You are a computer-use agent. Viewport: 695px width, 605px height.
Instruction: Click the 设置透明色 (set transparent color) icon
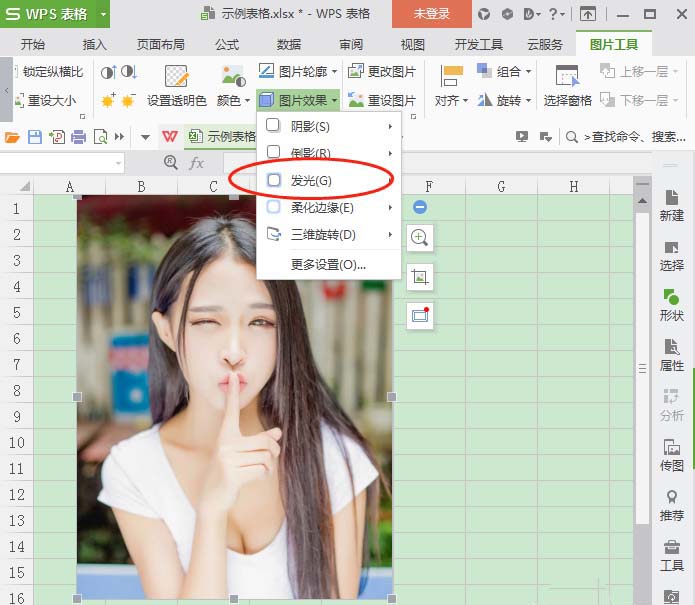pos(177,80)
